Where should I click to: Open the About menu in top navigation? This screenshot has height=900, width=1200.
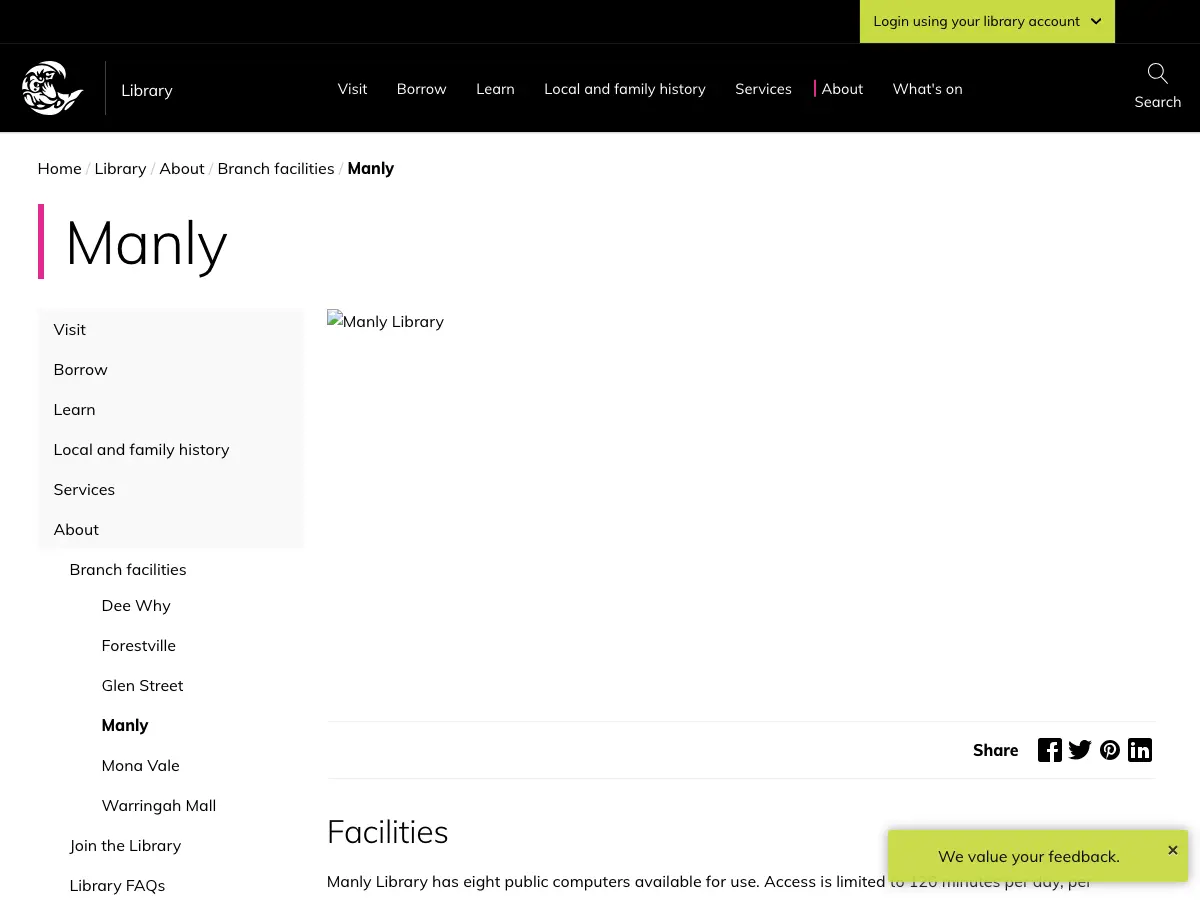click(x=842, y=89)
